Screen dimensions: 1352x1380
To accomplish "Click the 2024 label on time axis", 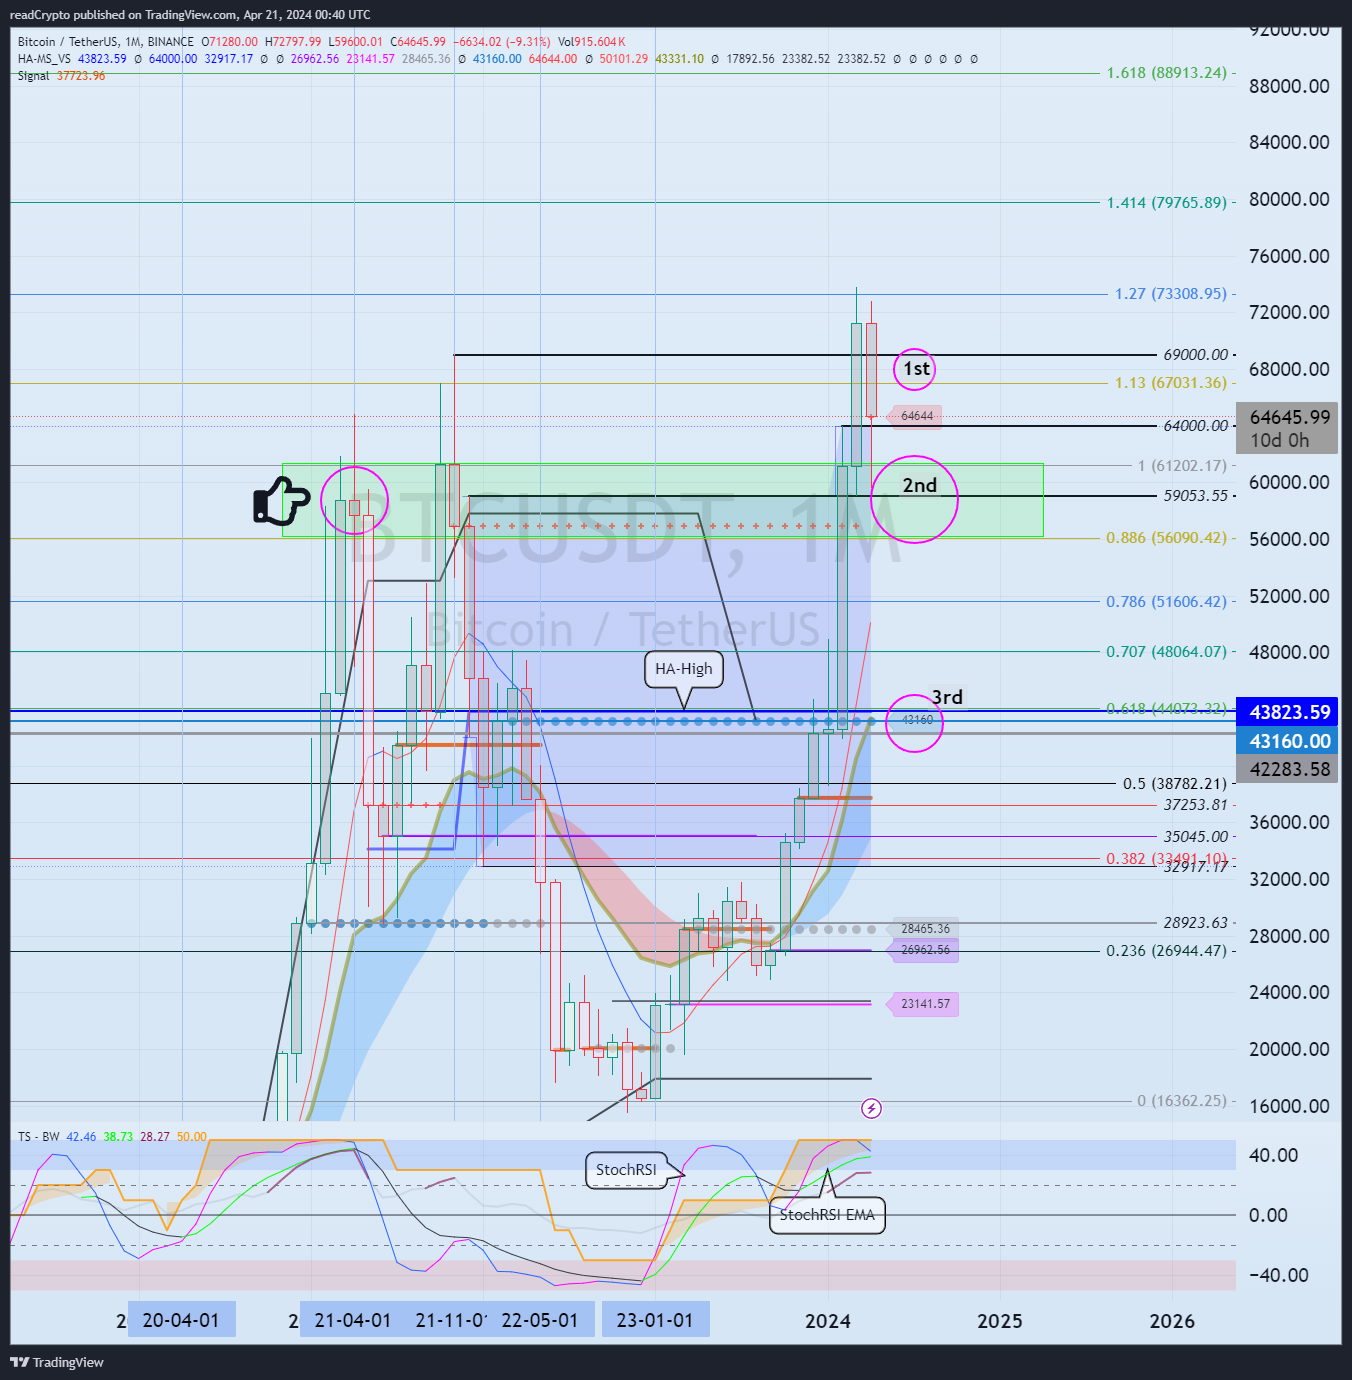I will point(828,1321).
